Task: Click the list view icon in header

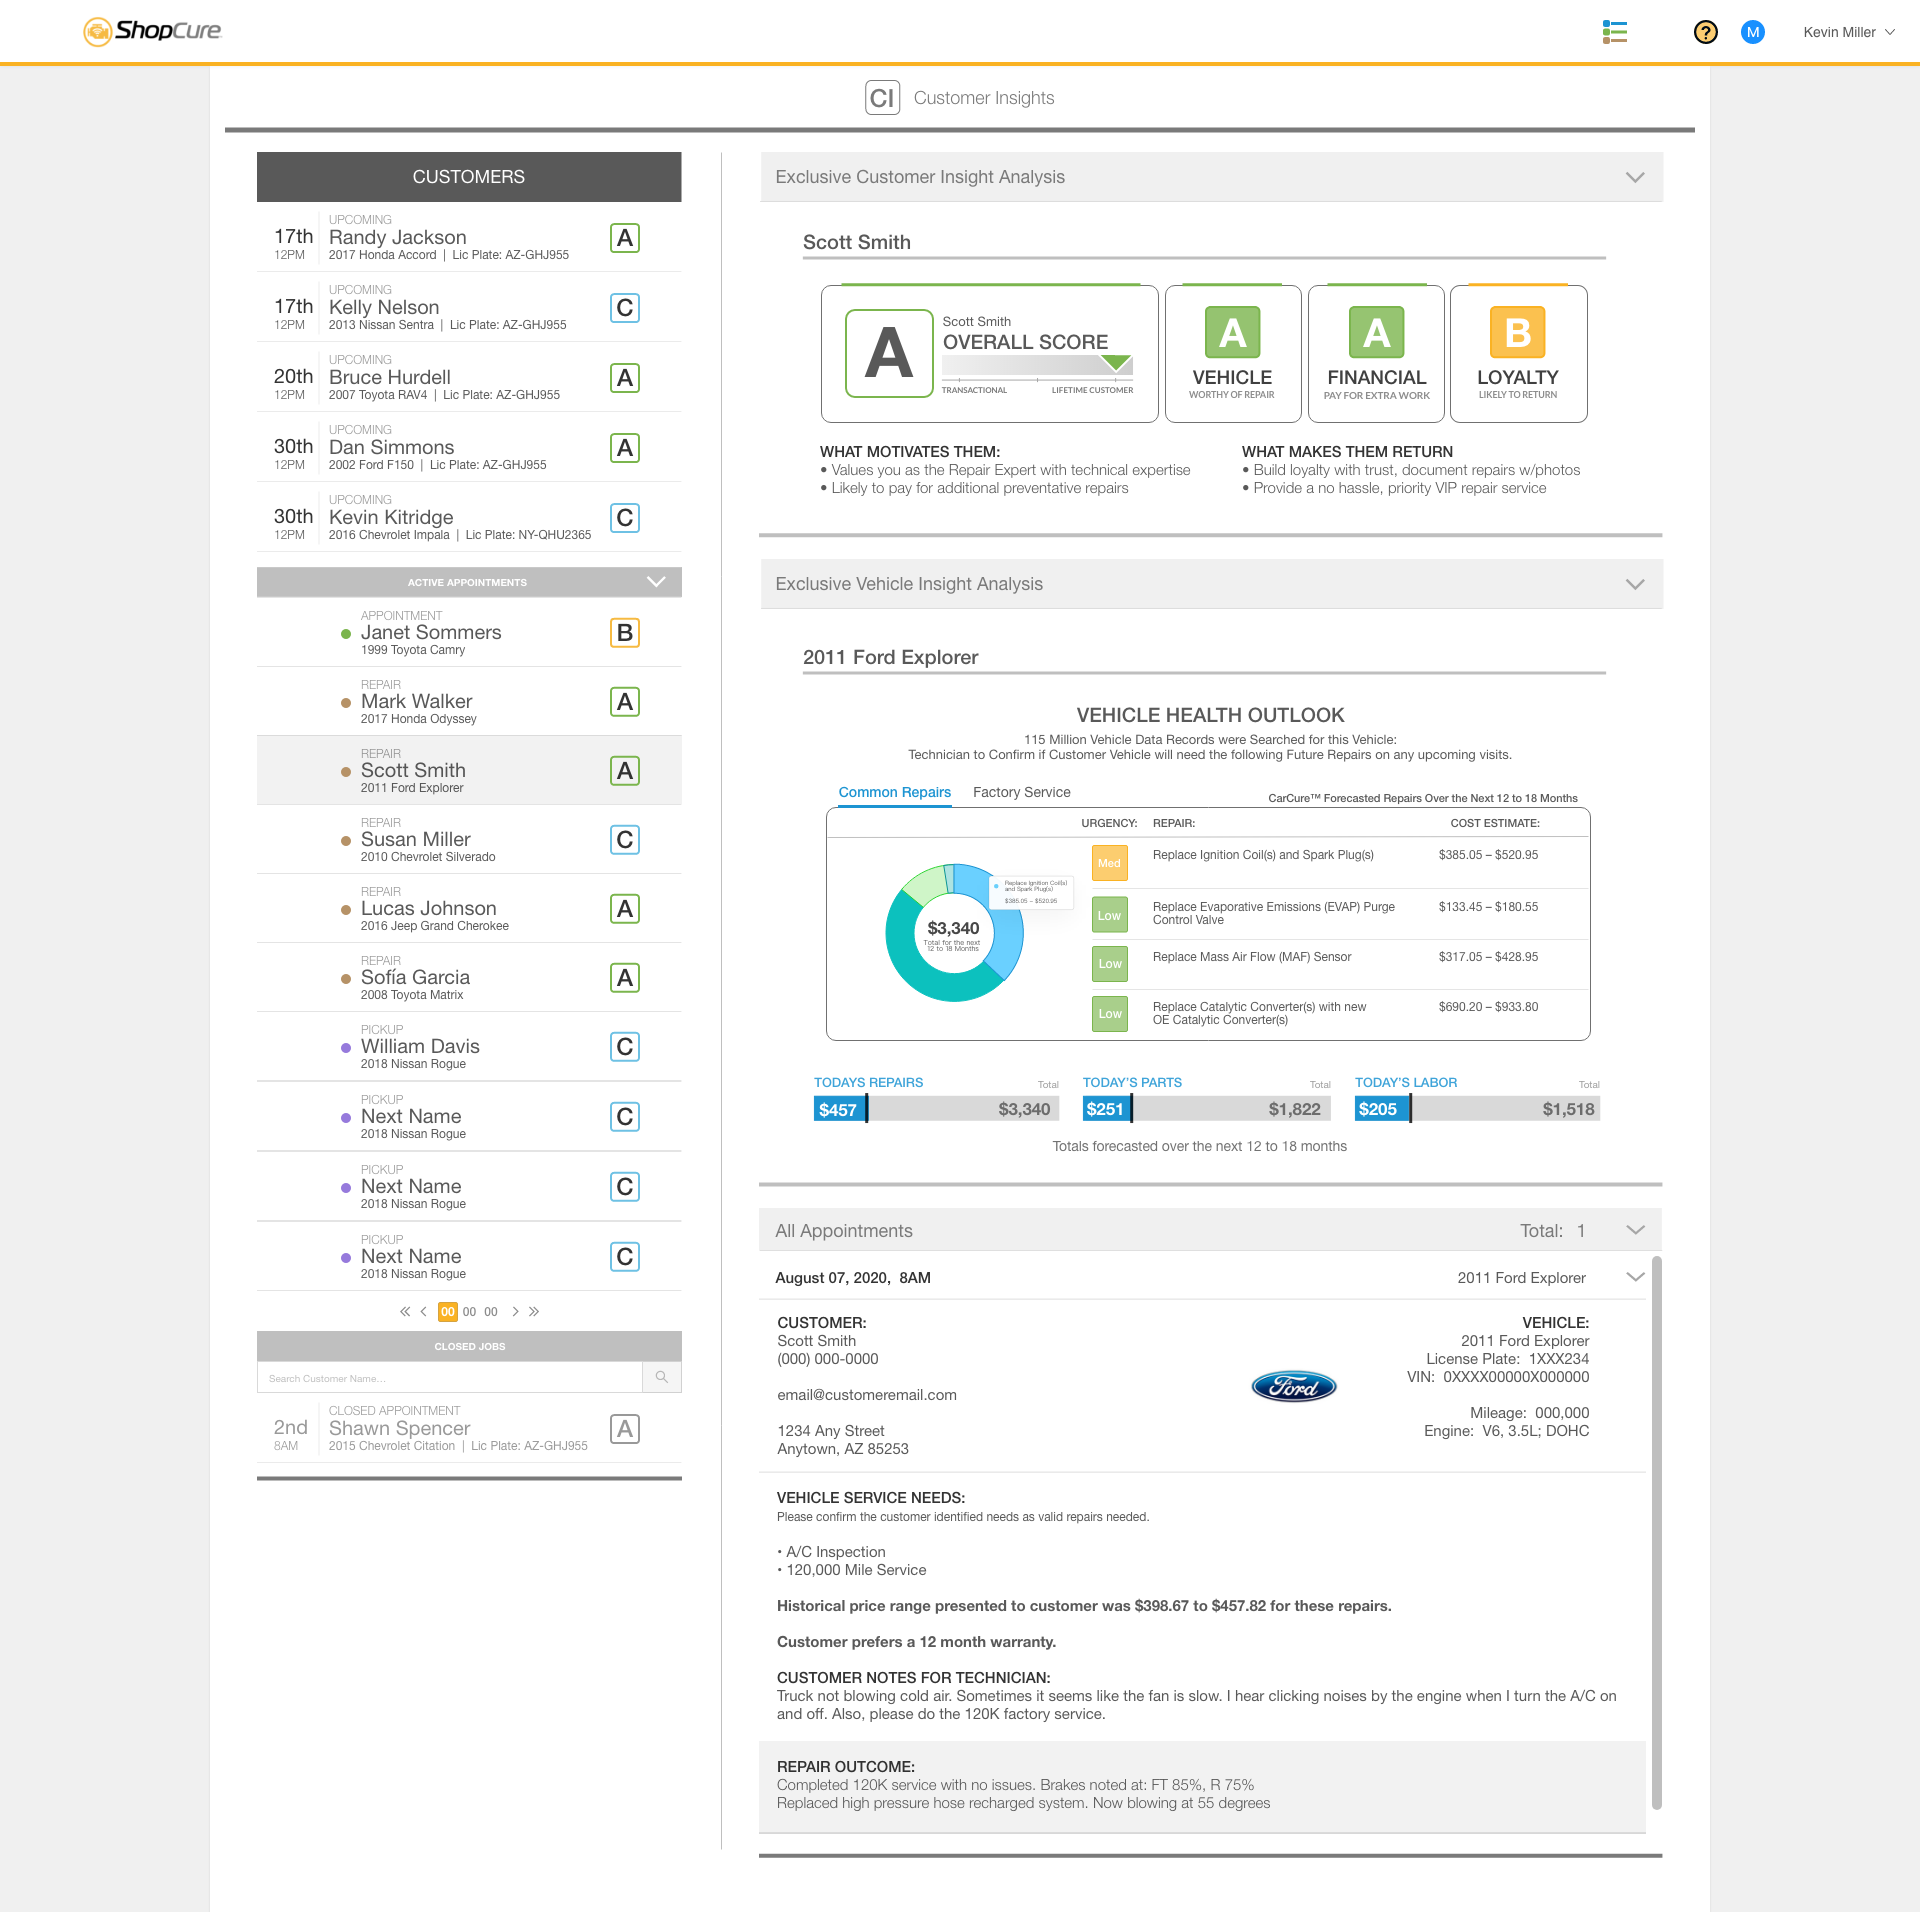Action: pos(1614,32)
